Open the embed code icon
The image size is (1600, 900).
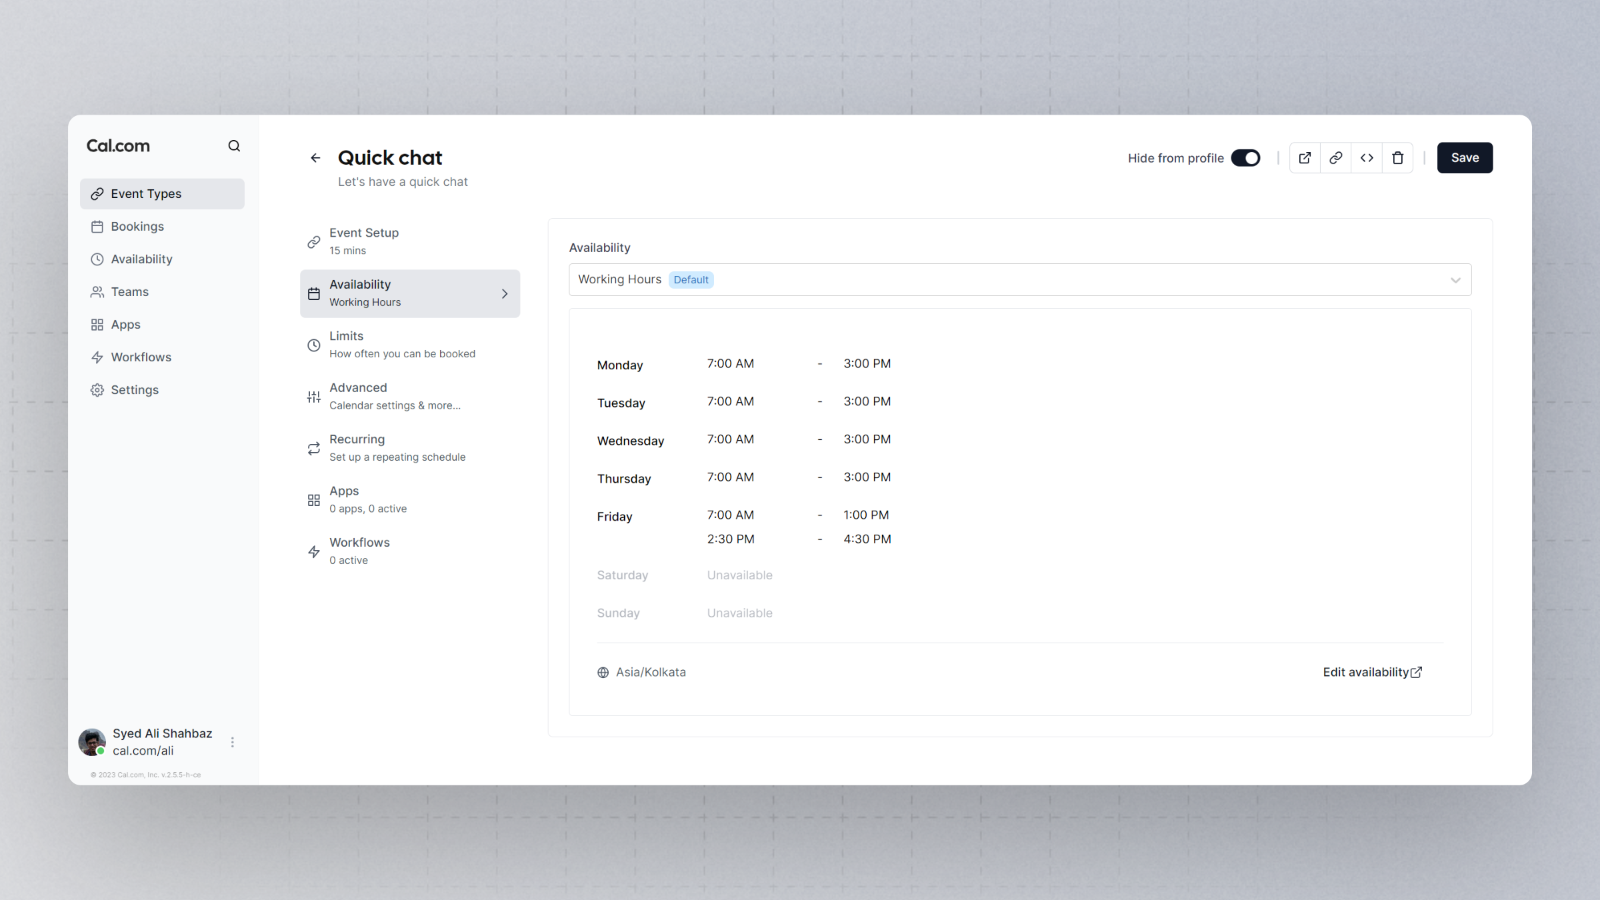click(x=1366, y=158)
